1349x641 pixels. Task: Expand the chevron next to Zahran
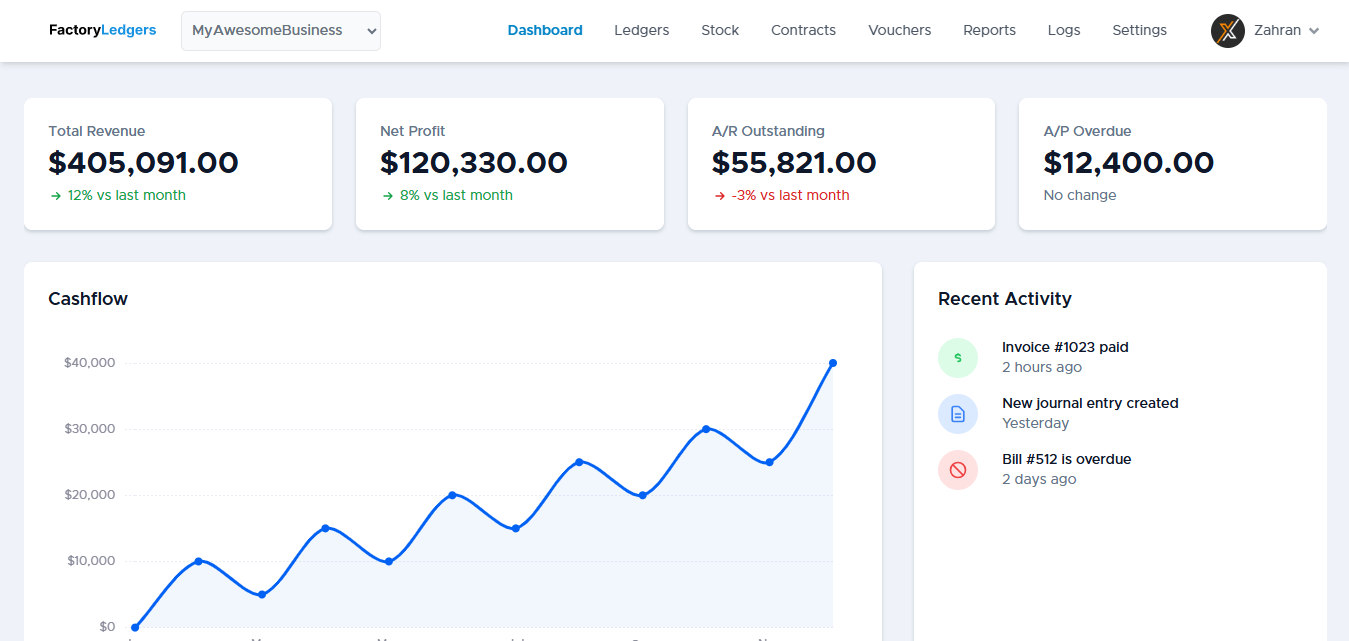[1313, 31]
